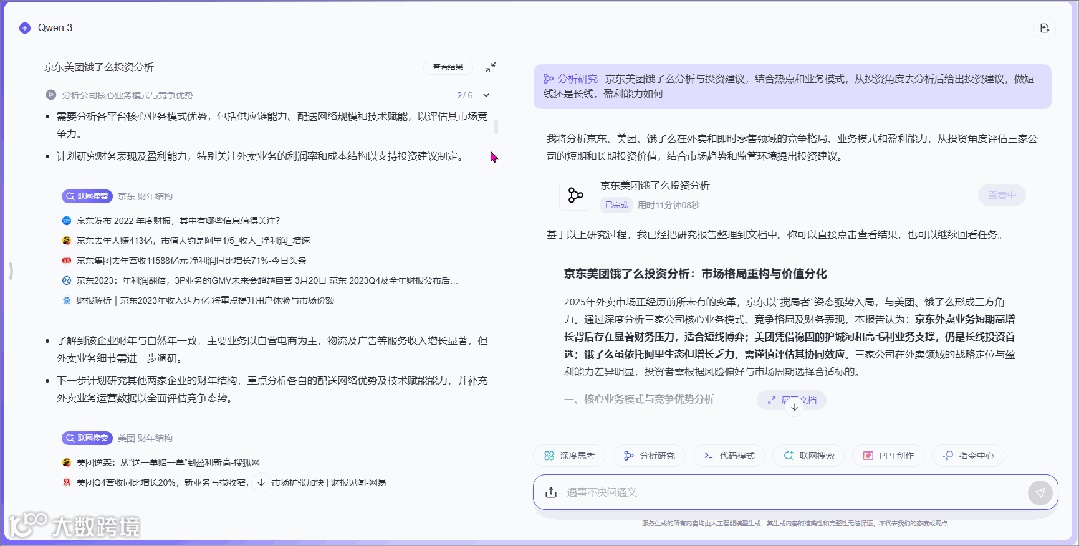Toggle the 联网搜索 mode chip
The height and width of the screenshot is (546, 1079).
[x=809, y=456]
